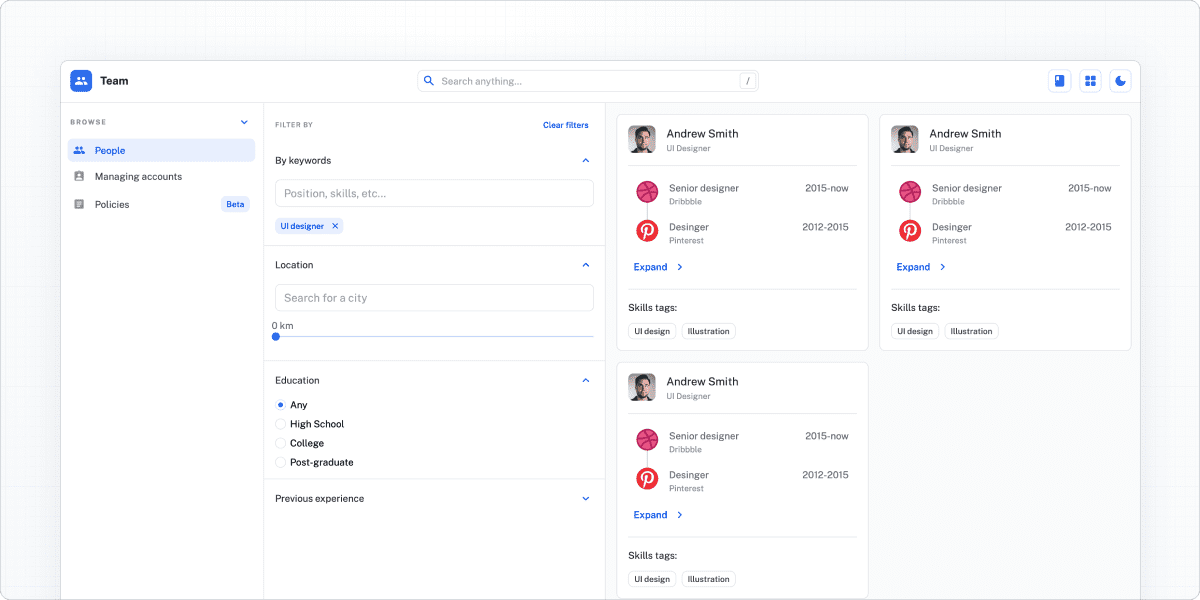Expand Andrew Smith's work history
The width and height of the screenshot is (1200, 600).
click(x=652, y=267)
